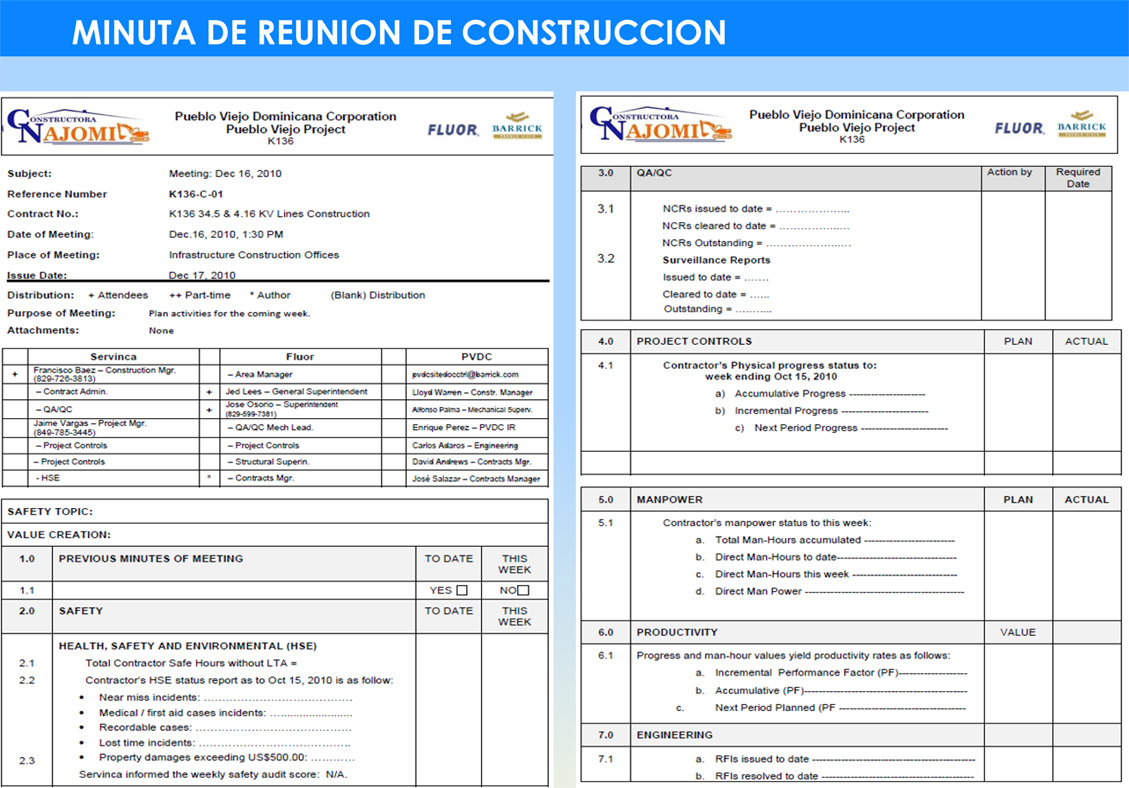
Task: Click 'Servinca informed the weekly safety audit score' line
Action: (213, 775)
